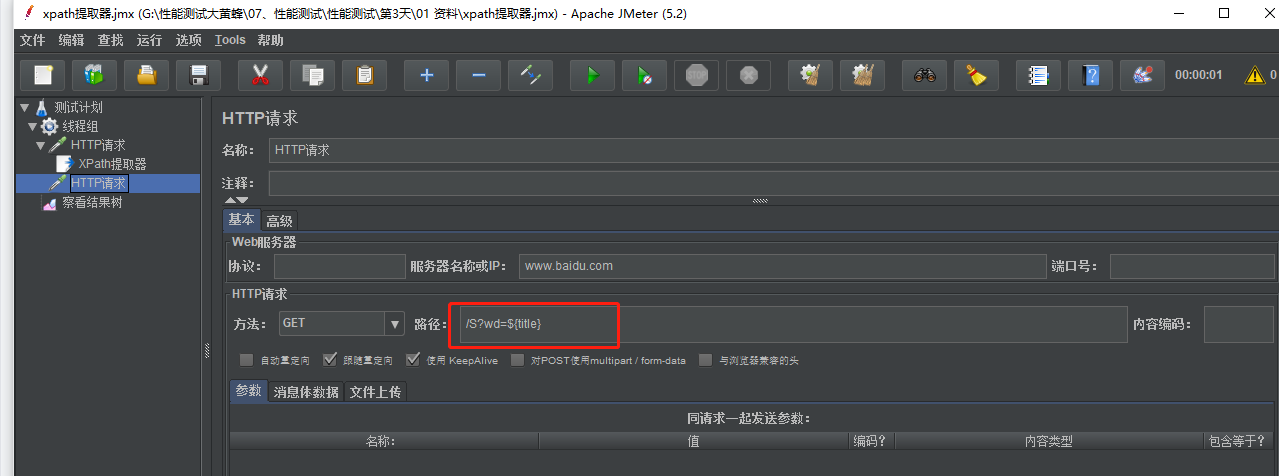Click the 内容类型 column header
Screen dimensions: 1279x476
1048,440
